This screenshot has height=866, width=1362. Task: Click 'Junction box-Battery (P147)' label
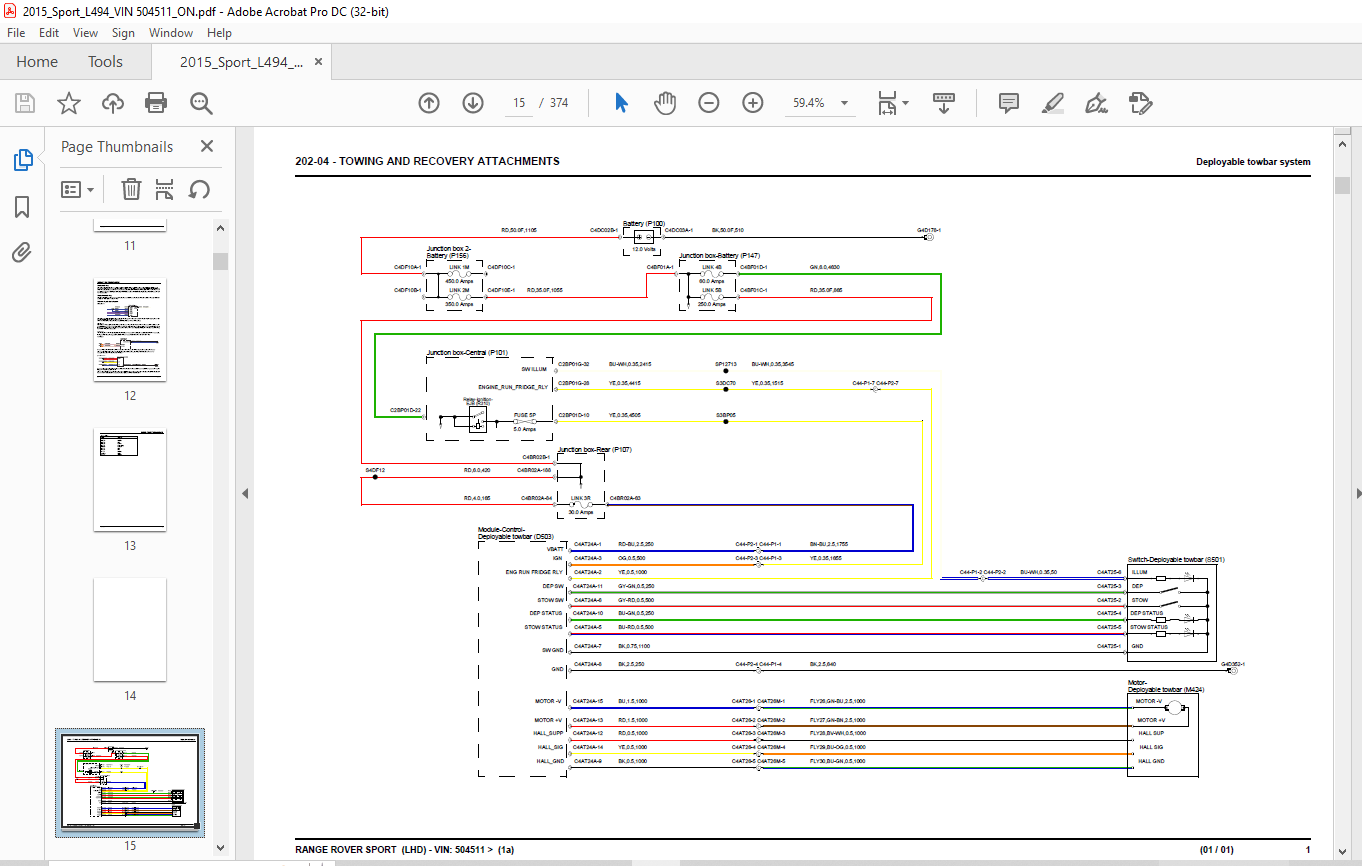720,256
